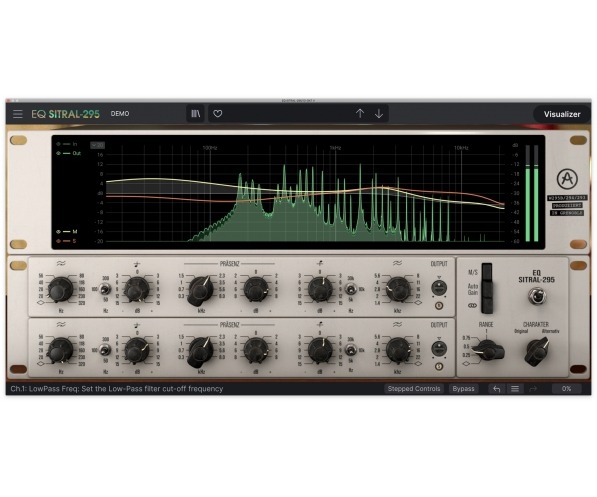Hide the Out spectrum via eye icon
The width and height of the screenshot is (597, 497).
(58, 153)
